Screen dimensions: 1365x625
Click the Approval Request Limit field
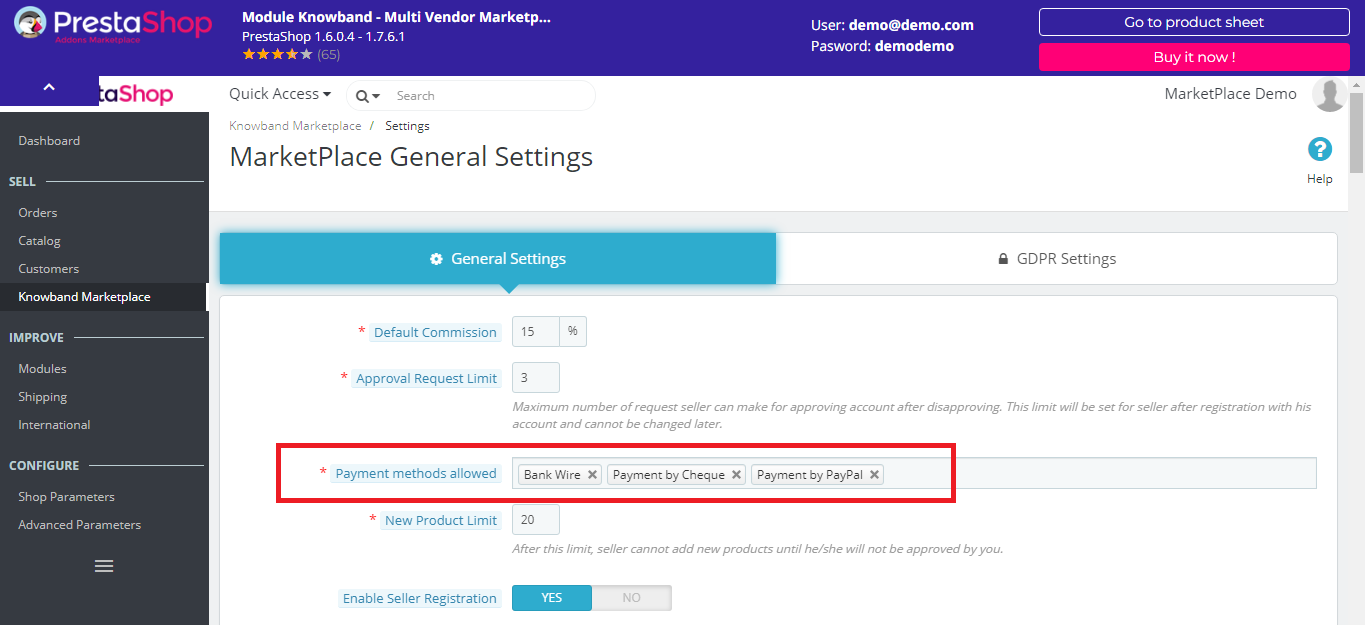536,378
